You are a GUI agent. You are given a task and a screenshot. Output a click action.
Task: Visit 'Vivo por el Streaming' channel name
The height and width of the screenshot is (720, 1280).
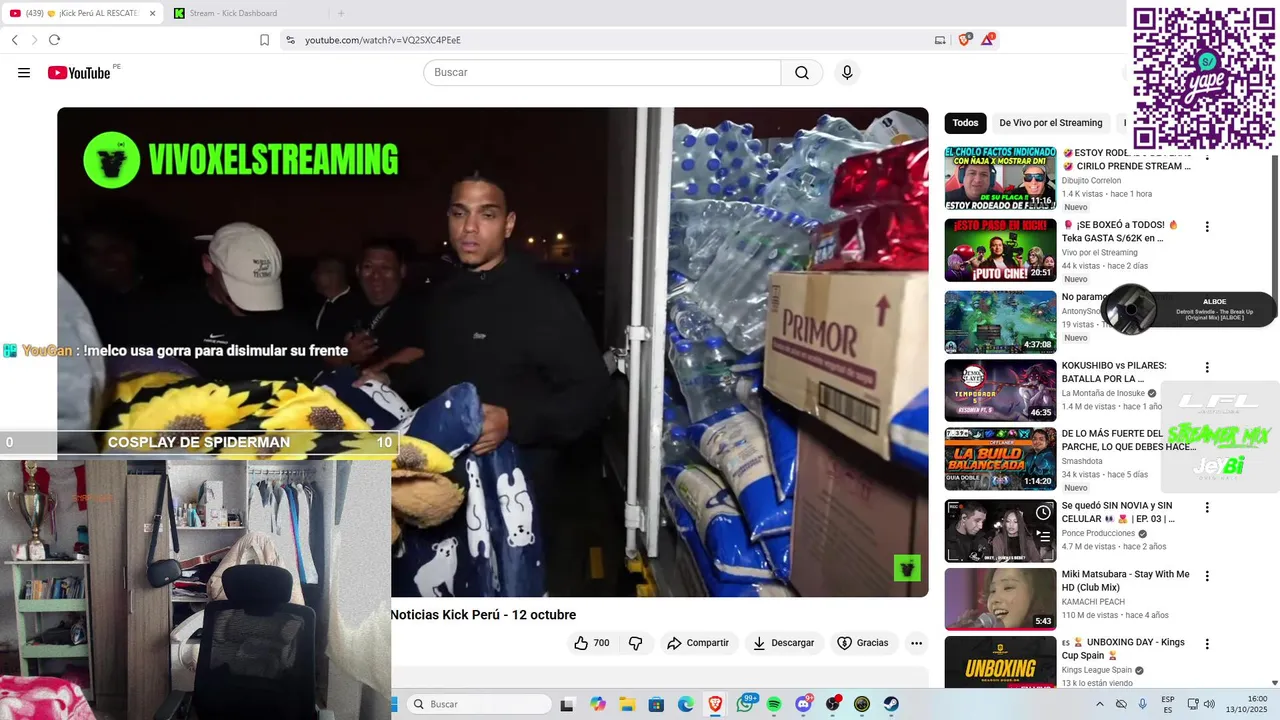(1100, 252)
